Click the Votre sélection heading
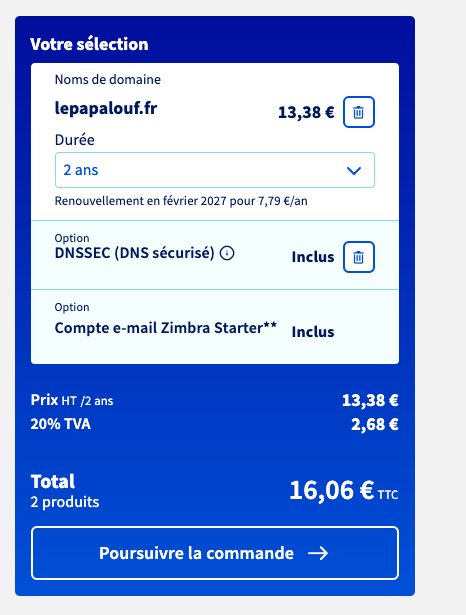 [89, 44]
